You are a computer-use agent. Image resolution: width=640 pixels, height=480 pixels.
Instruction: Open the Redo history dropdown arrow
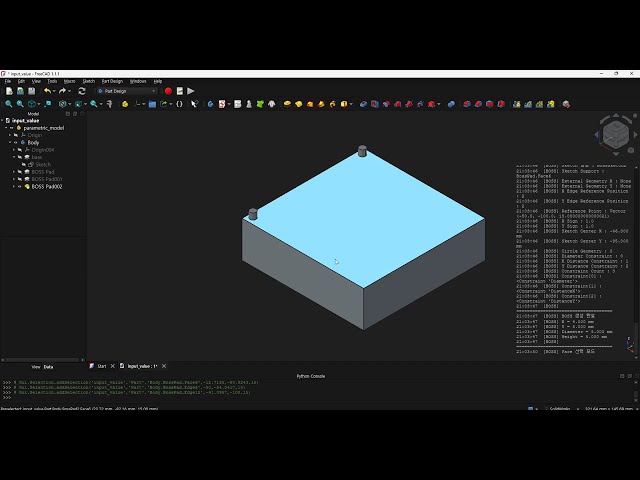69,91
